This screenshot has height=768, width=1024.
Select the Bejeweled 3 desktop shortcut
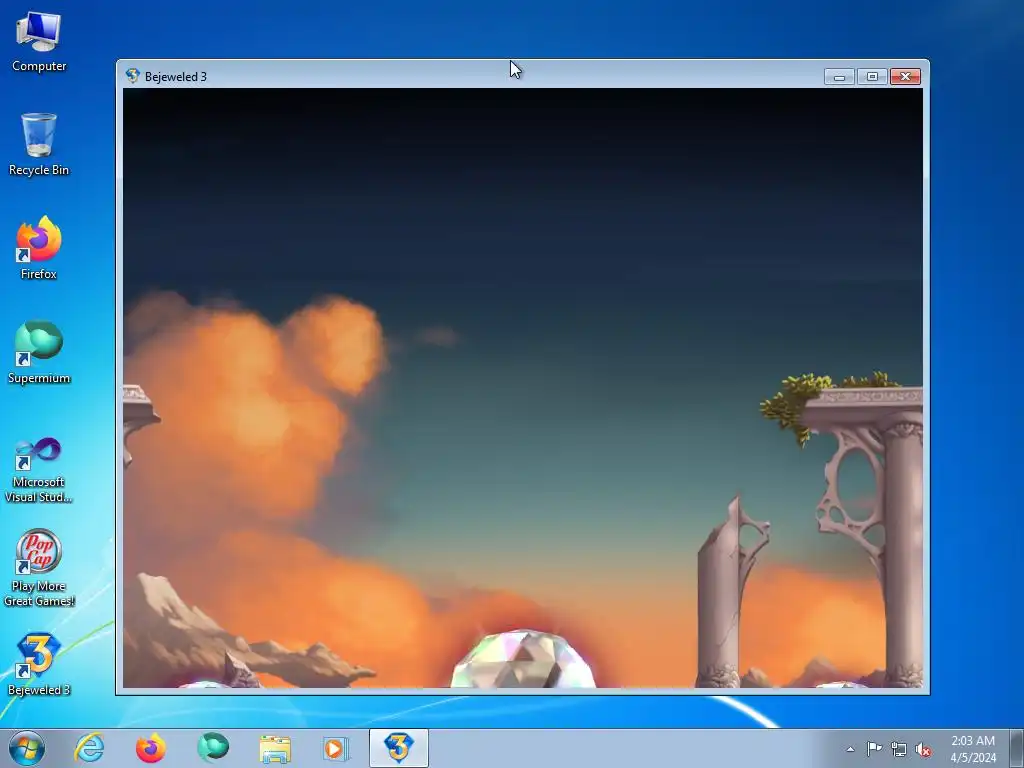click(39, 664)
